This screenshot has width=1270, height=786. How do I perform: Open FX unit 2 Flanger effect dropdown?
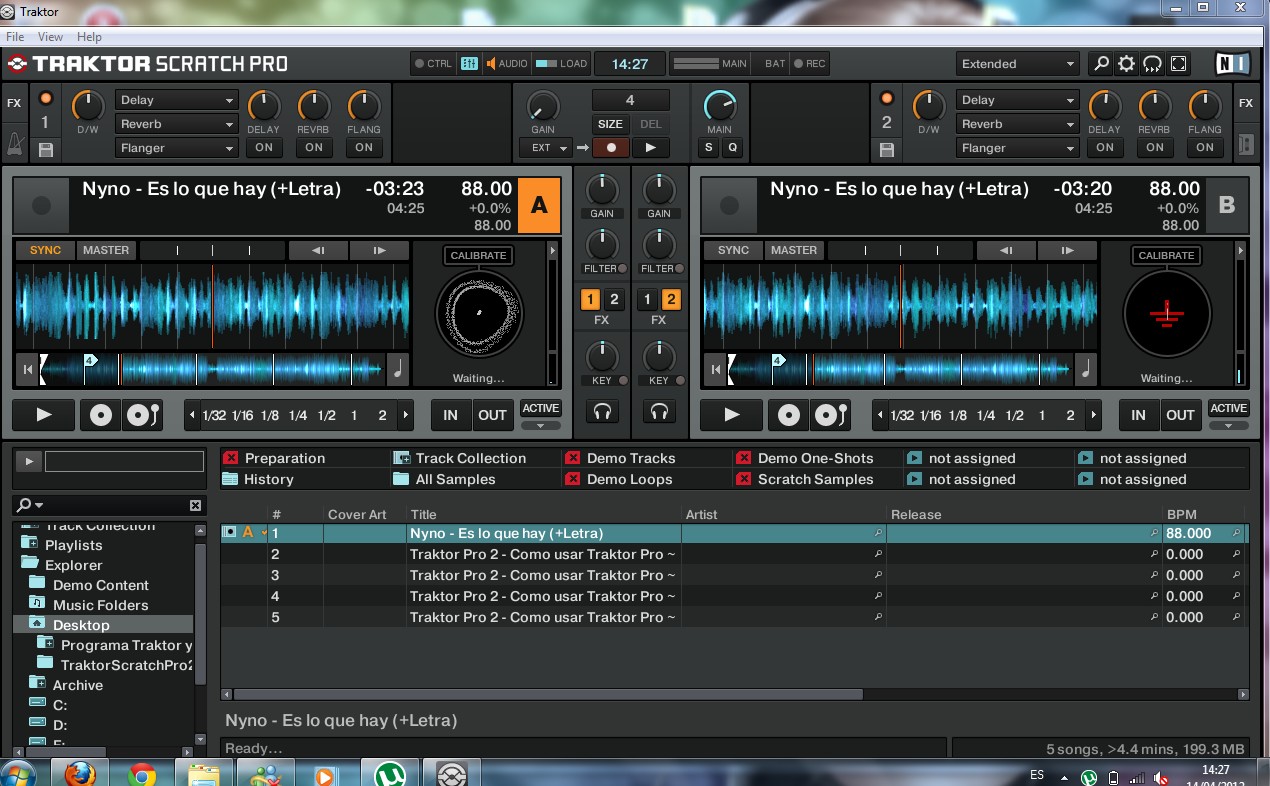click(x=1018, y=148)
